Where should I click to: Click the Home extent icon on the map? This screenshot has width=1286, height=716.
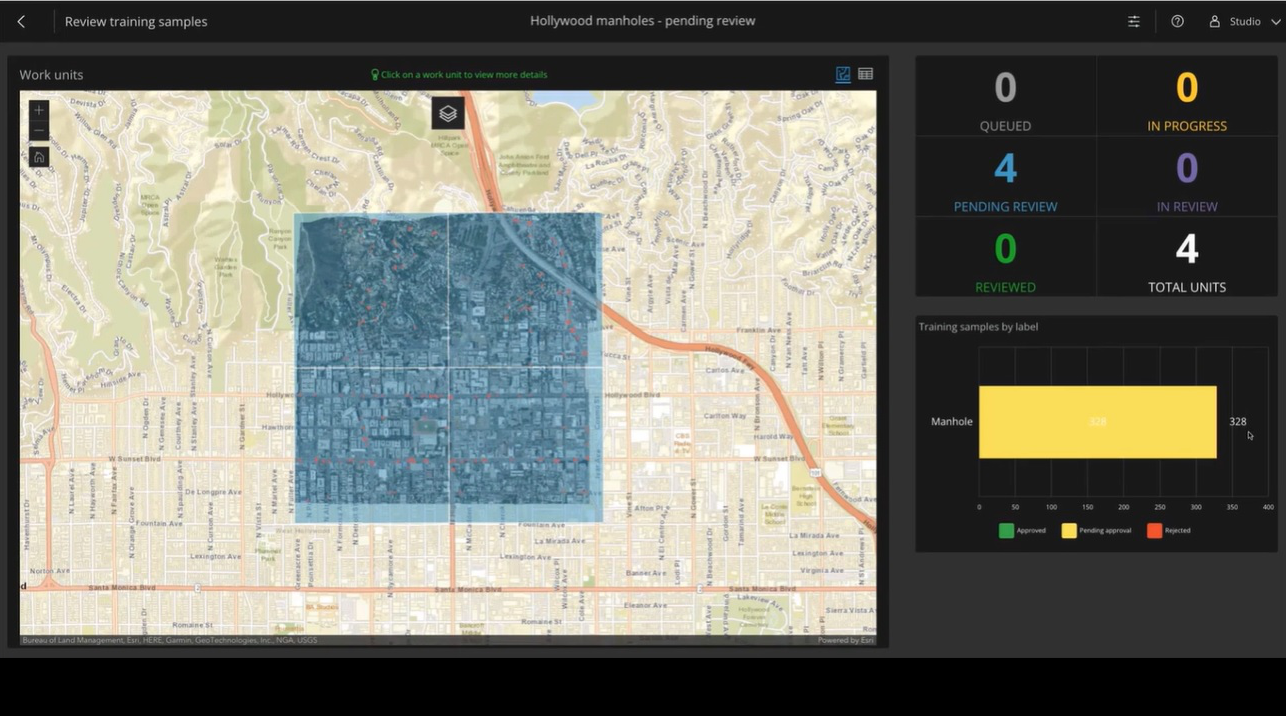coord(38,156)
